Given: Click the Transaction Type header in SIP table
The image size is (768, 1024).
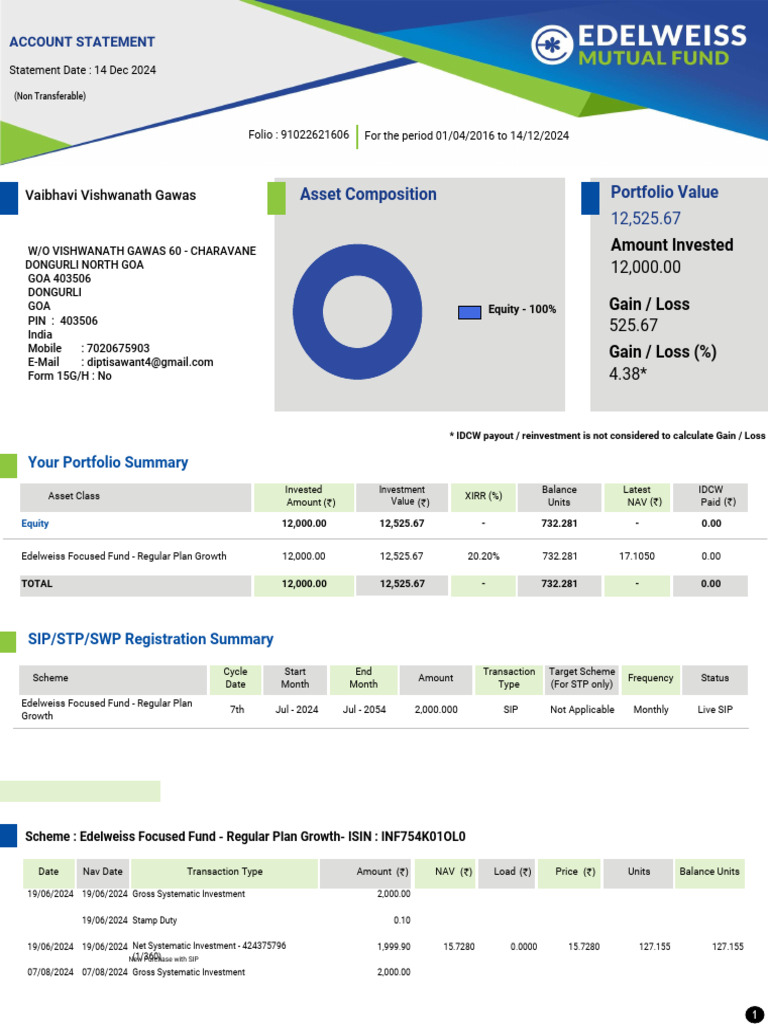Looking at the screenshot, I should 509,678.
